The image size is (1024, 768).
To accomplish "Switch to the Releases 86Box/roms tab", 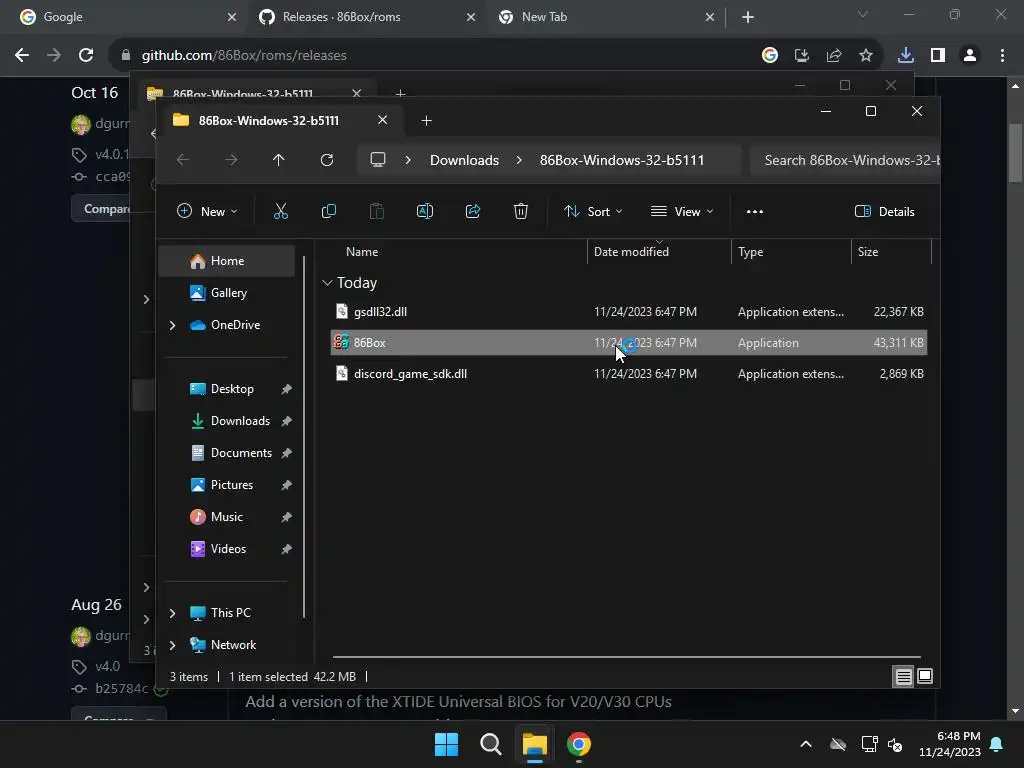I will pos(367,17).
